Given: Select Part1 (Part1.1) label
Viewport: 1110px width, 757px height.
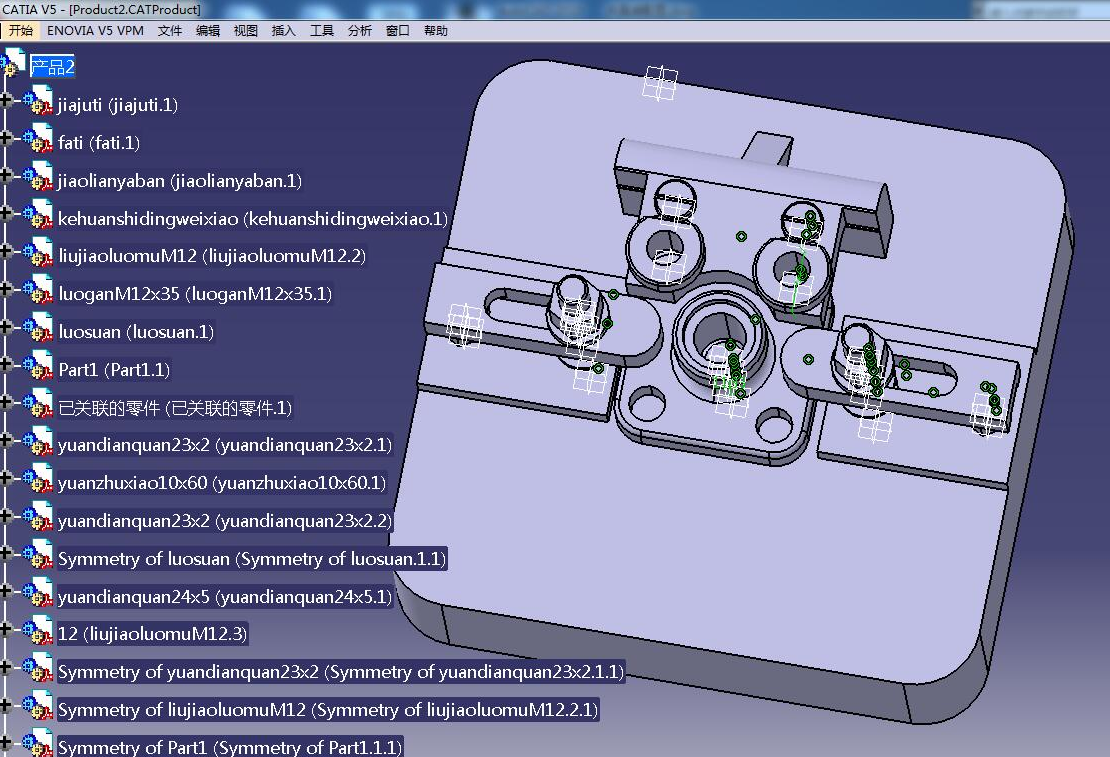Looking at the screenshot, I should [x=114, y=370].
